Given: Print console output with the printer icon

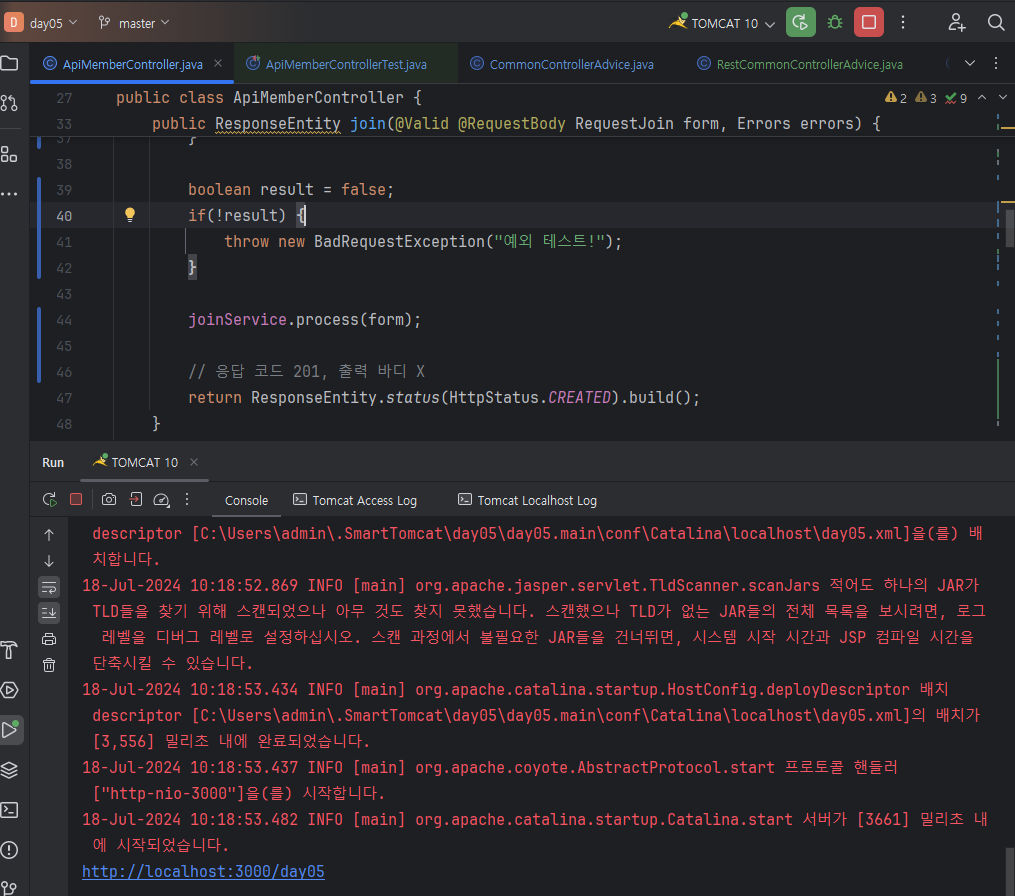Looking at the screenshot, I should tap(49, 639).
